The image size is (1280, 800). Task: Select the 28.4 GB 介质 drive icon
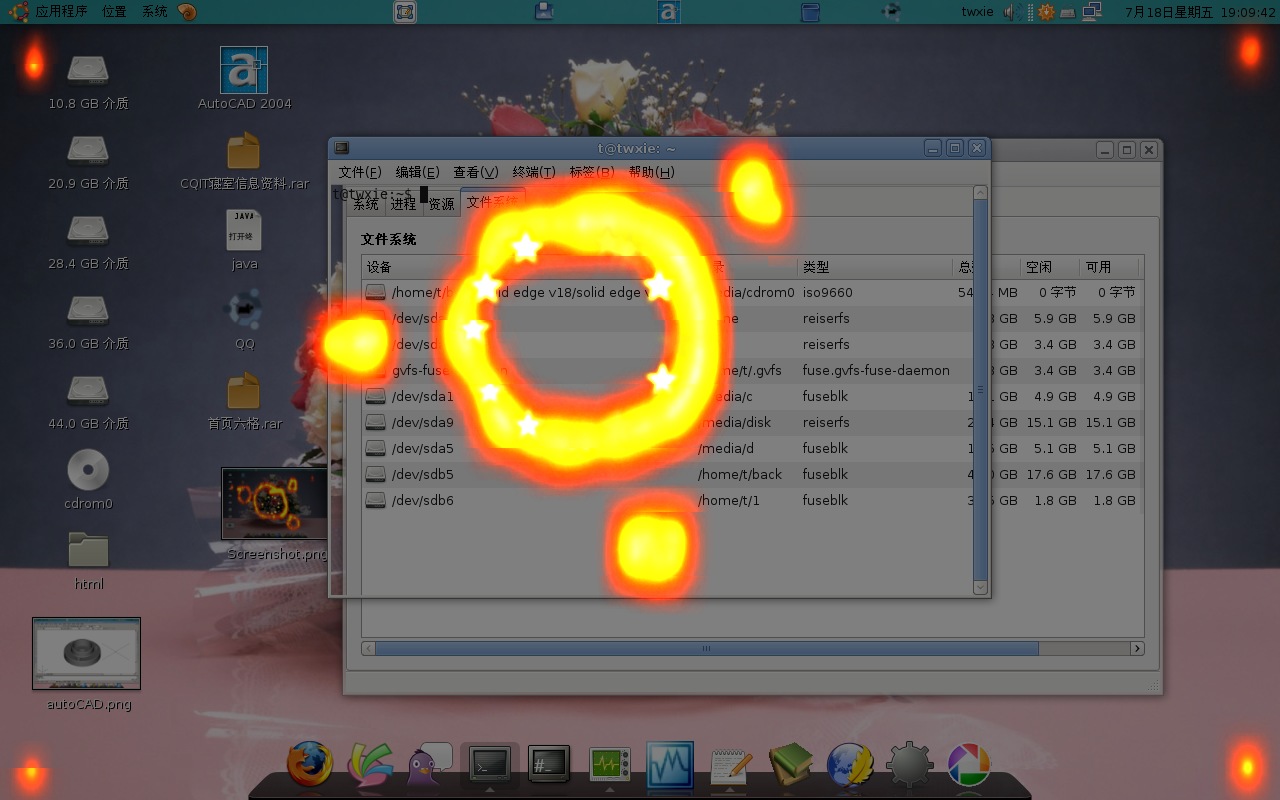[x=88, y=230]
